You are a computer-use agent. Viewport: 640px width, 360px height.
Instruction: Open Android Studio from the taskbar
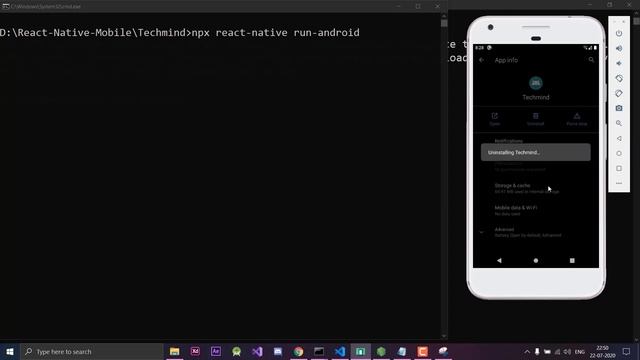(x=236, y=351)
